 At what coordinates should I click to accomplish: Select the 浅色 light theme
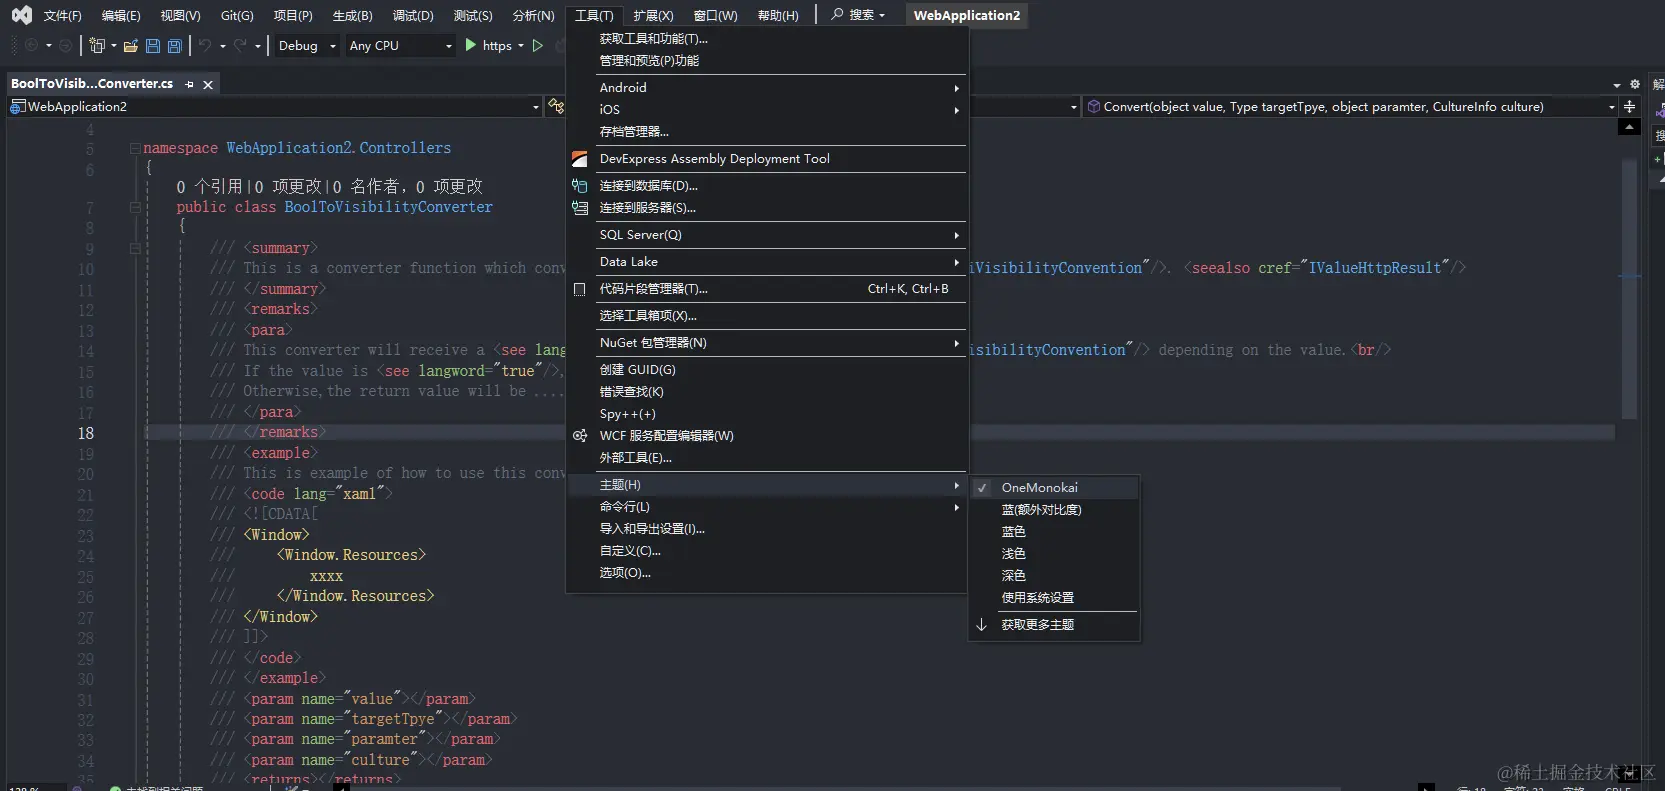coord(1054,554)
